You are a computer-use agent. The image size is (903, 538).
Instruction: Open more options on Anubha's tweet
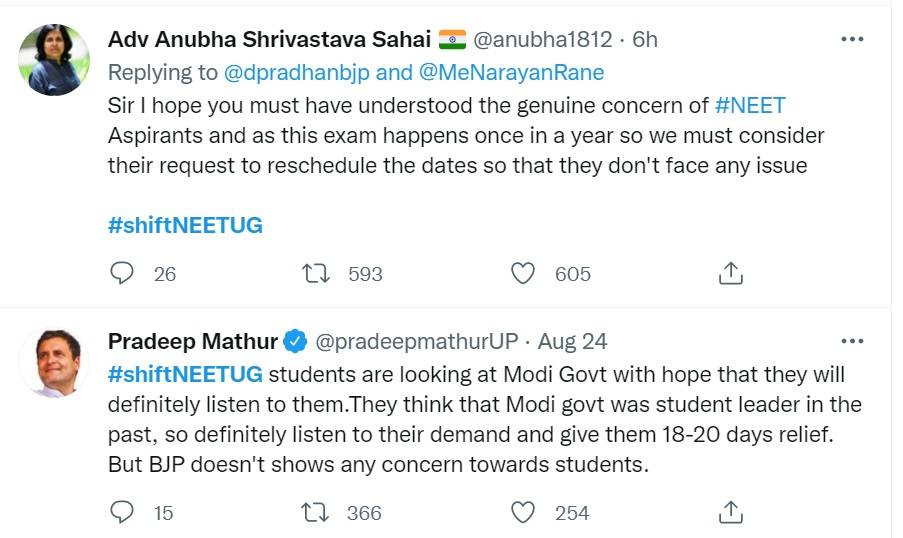click(x=852, y=40)
